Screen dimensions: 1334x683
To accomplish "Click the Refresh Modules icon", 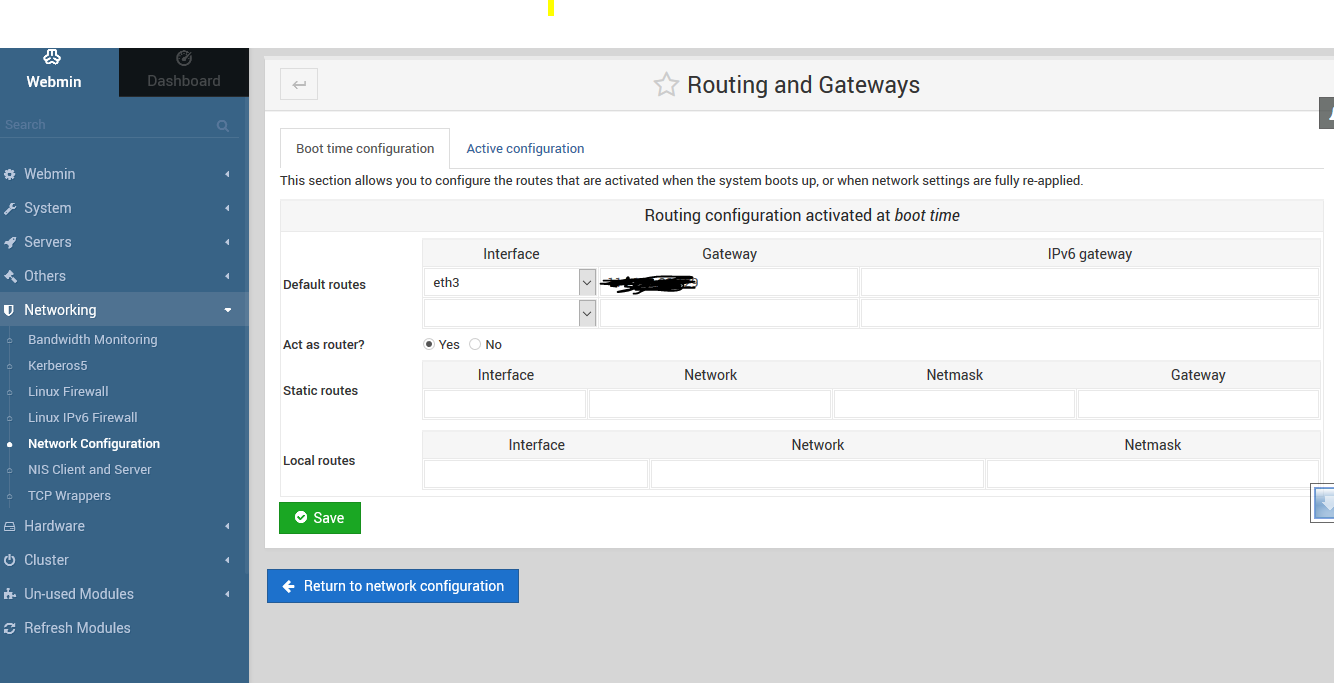I will coord(10,628).
